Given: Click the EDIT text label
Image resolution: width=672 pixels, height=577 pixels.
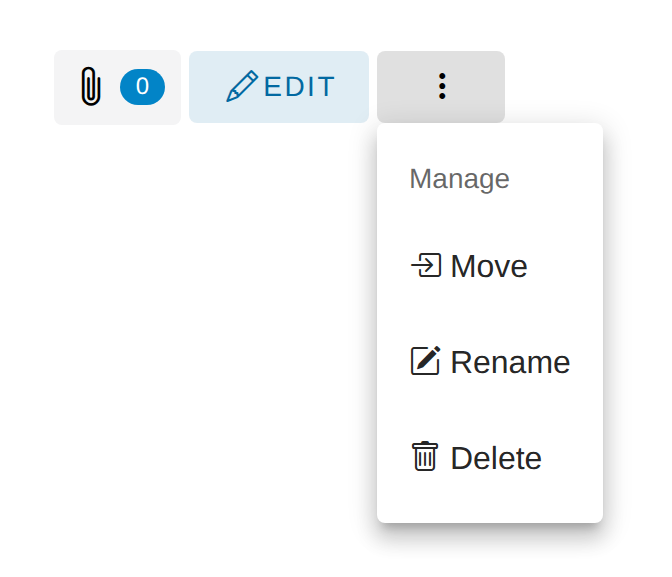Looking at the screenshot, I should click(x=299, y=87).
